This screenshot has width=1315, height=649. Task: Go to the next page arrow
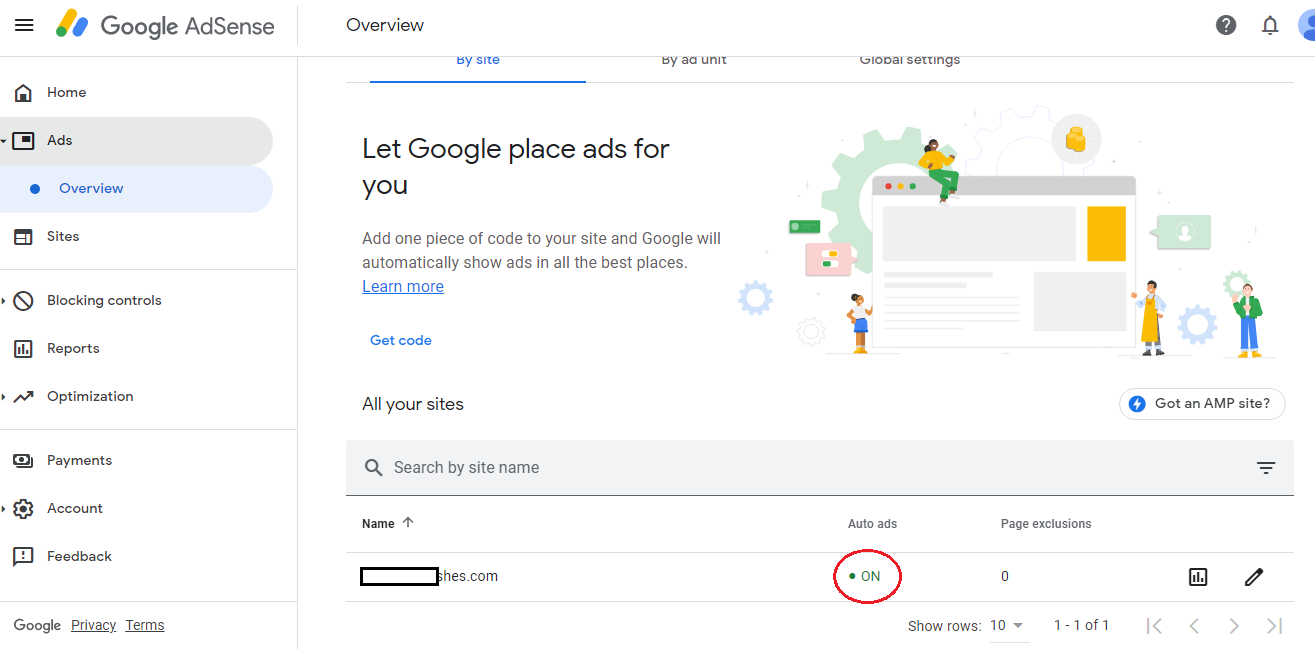pos(1234,625)
